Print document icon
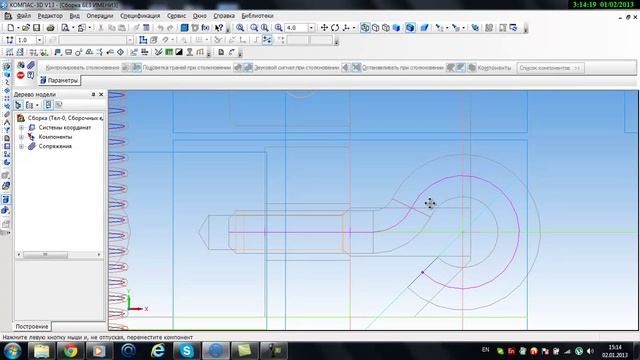 click(x=50, y=28)
